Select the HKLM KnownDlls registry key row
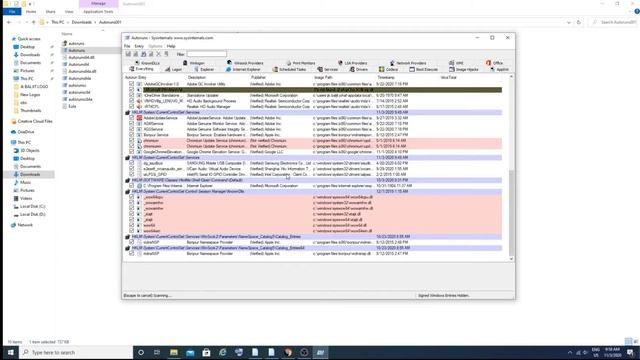This screenshot has width=640, height=360. (313, 191)
